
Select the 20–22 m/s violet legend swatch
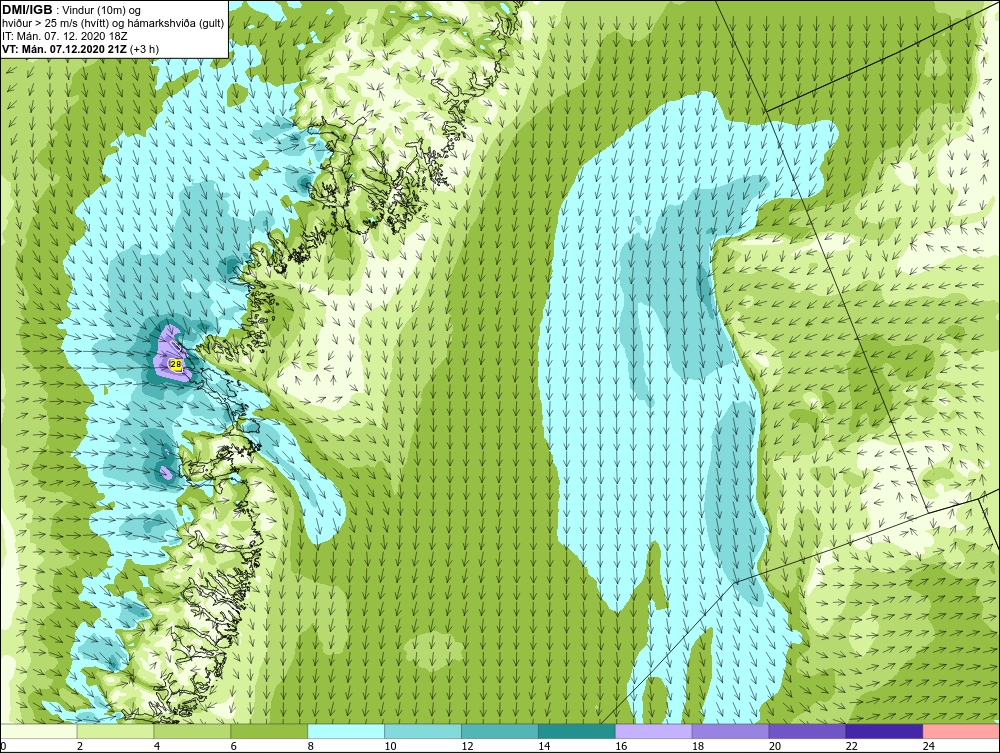(x=807, y=731)
